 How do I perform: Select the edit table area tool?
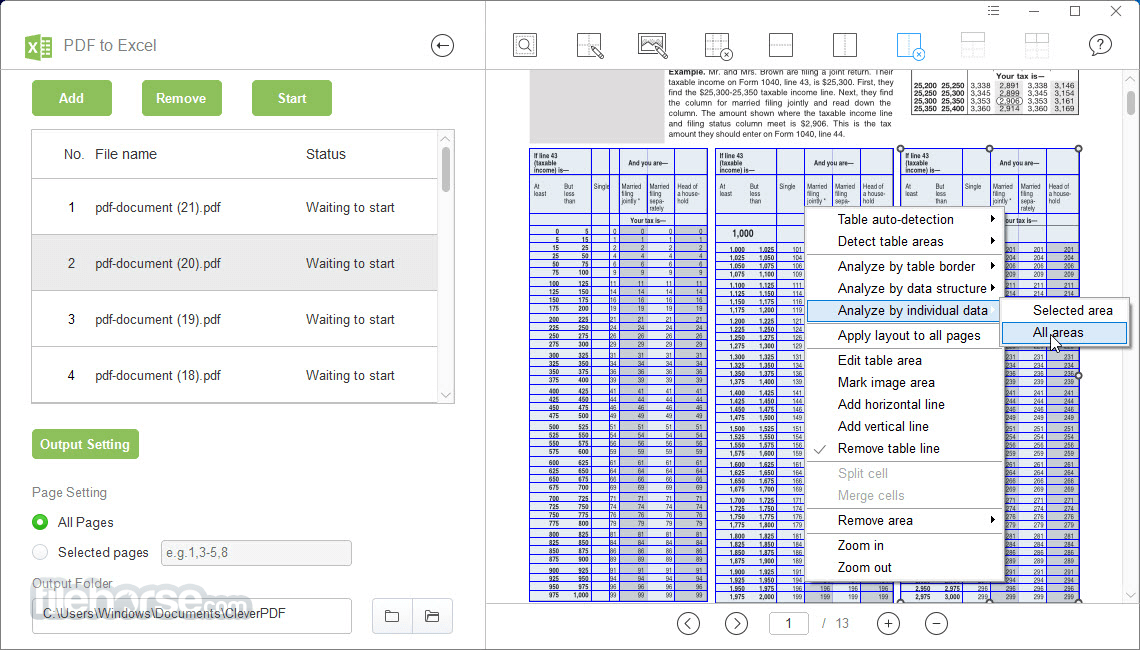(590, 45)
